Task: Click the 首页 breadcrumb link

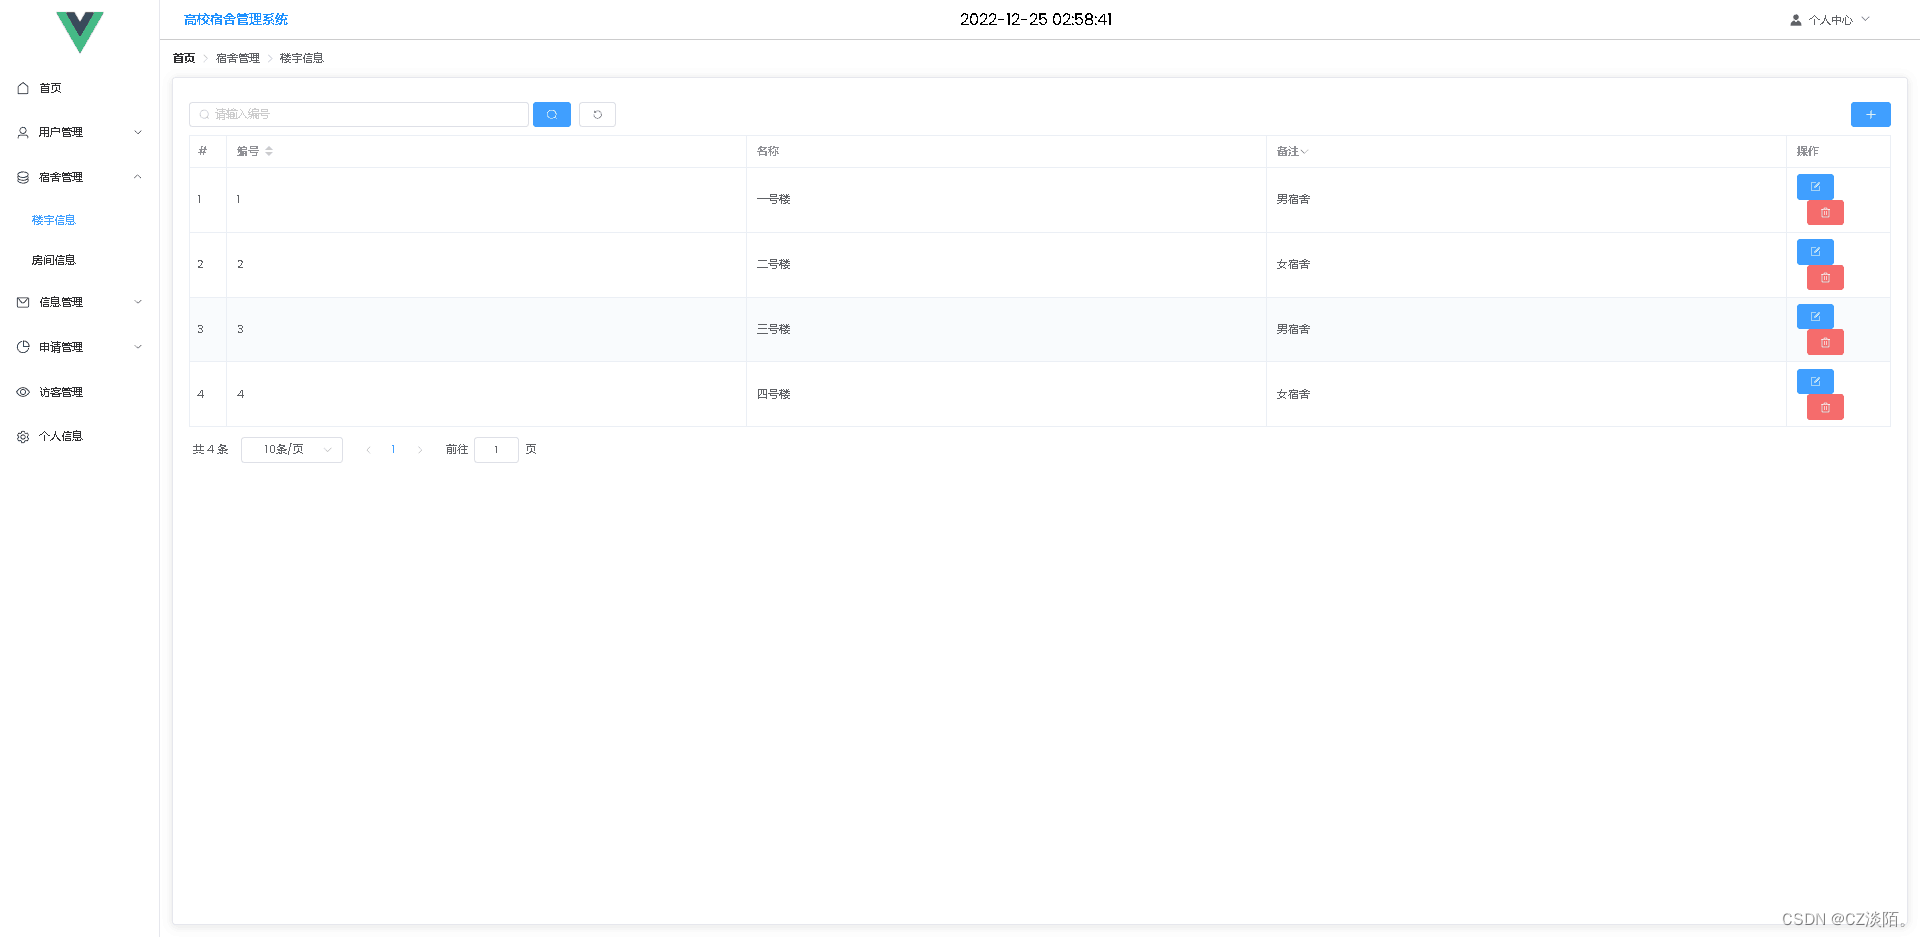Action: [x=184, y=58]
